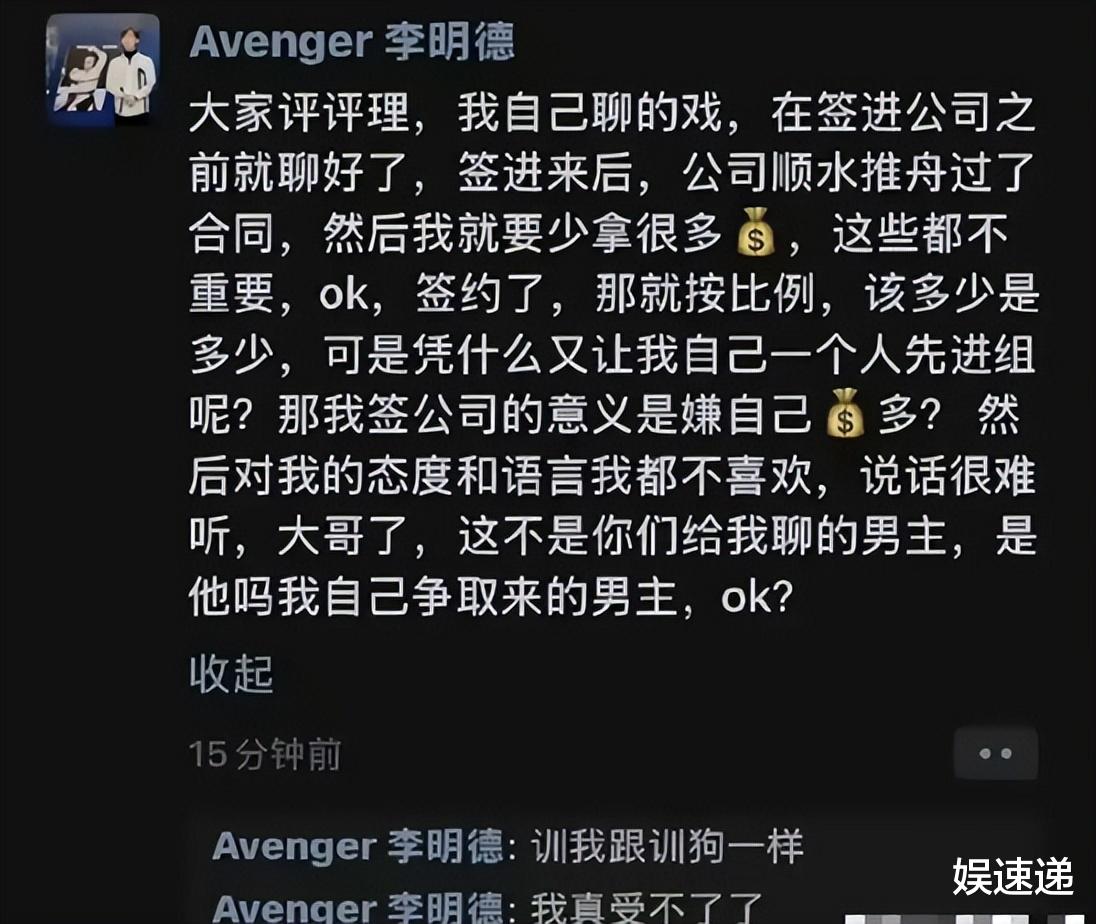Viewport: 1096px width, 924px height.
Task: Click the post line starting 听，大哥了
Action: click(612, 536)
